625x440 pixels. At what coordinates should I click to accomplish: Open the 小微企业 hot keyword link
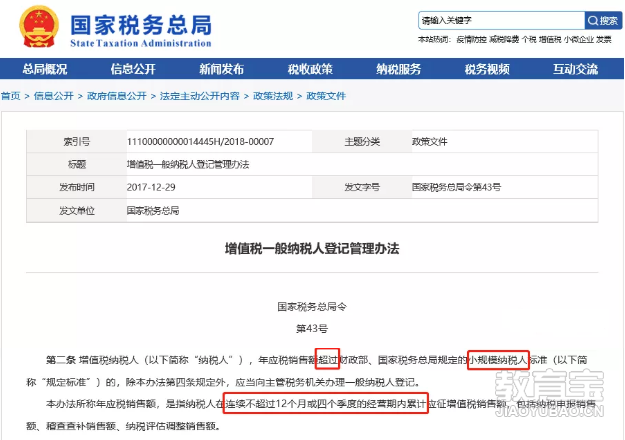[579, 39]
